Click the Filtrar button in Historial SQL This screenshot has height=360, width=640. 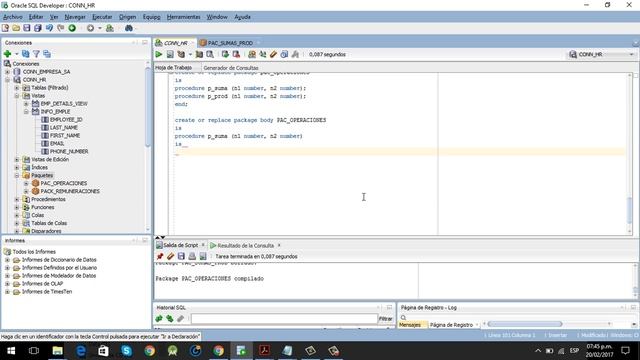pyautogui.click(x=385, y=318)
